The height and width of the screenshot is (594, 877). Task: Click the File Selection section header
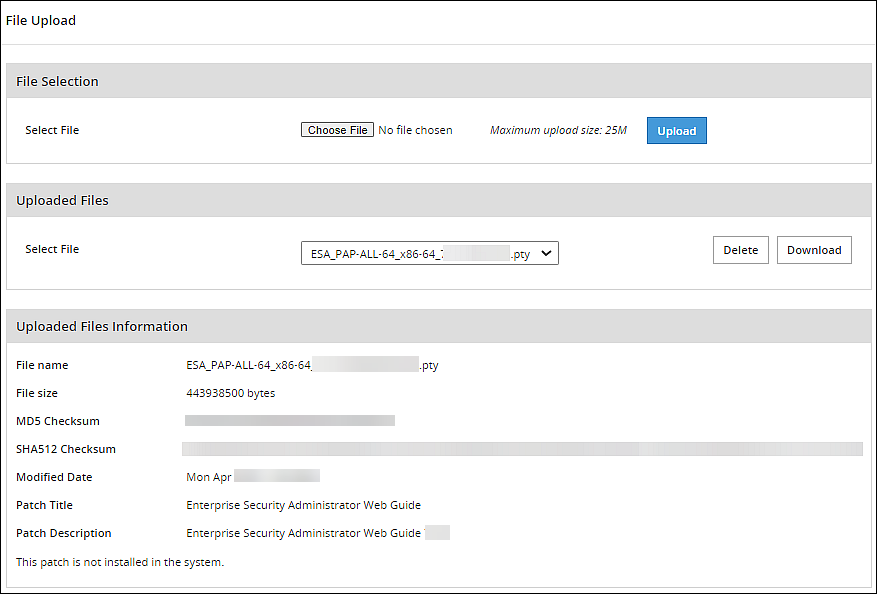(x=57, y=80)
